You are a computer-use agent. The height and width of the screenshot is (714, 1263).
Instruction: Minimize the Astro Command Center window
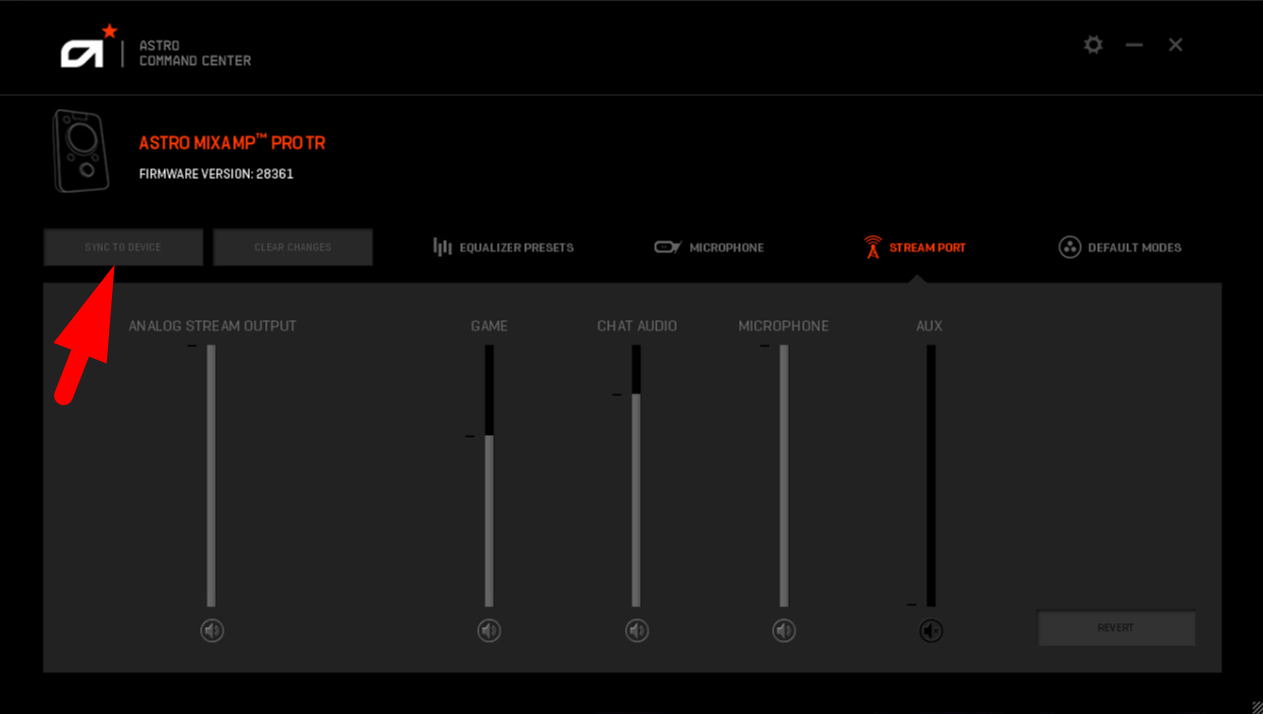point(1134,45)
